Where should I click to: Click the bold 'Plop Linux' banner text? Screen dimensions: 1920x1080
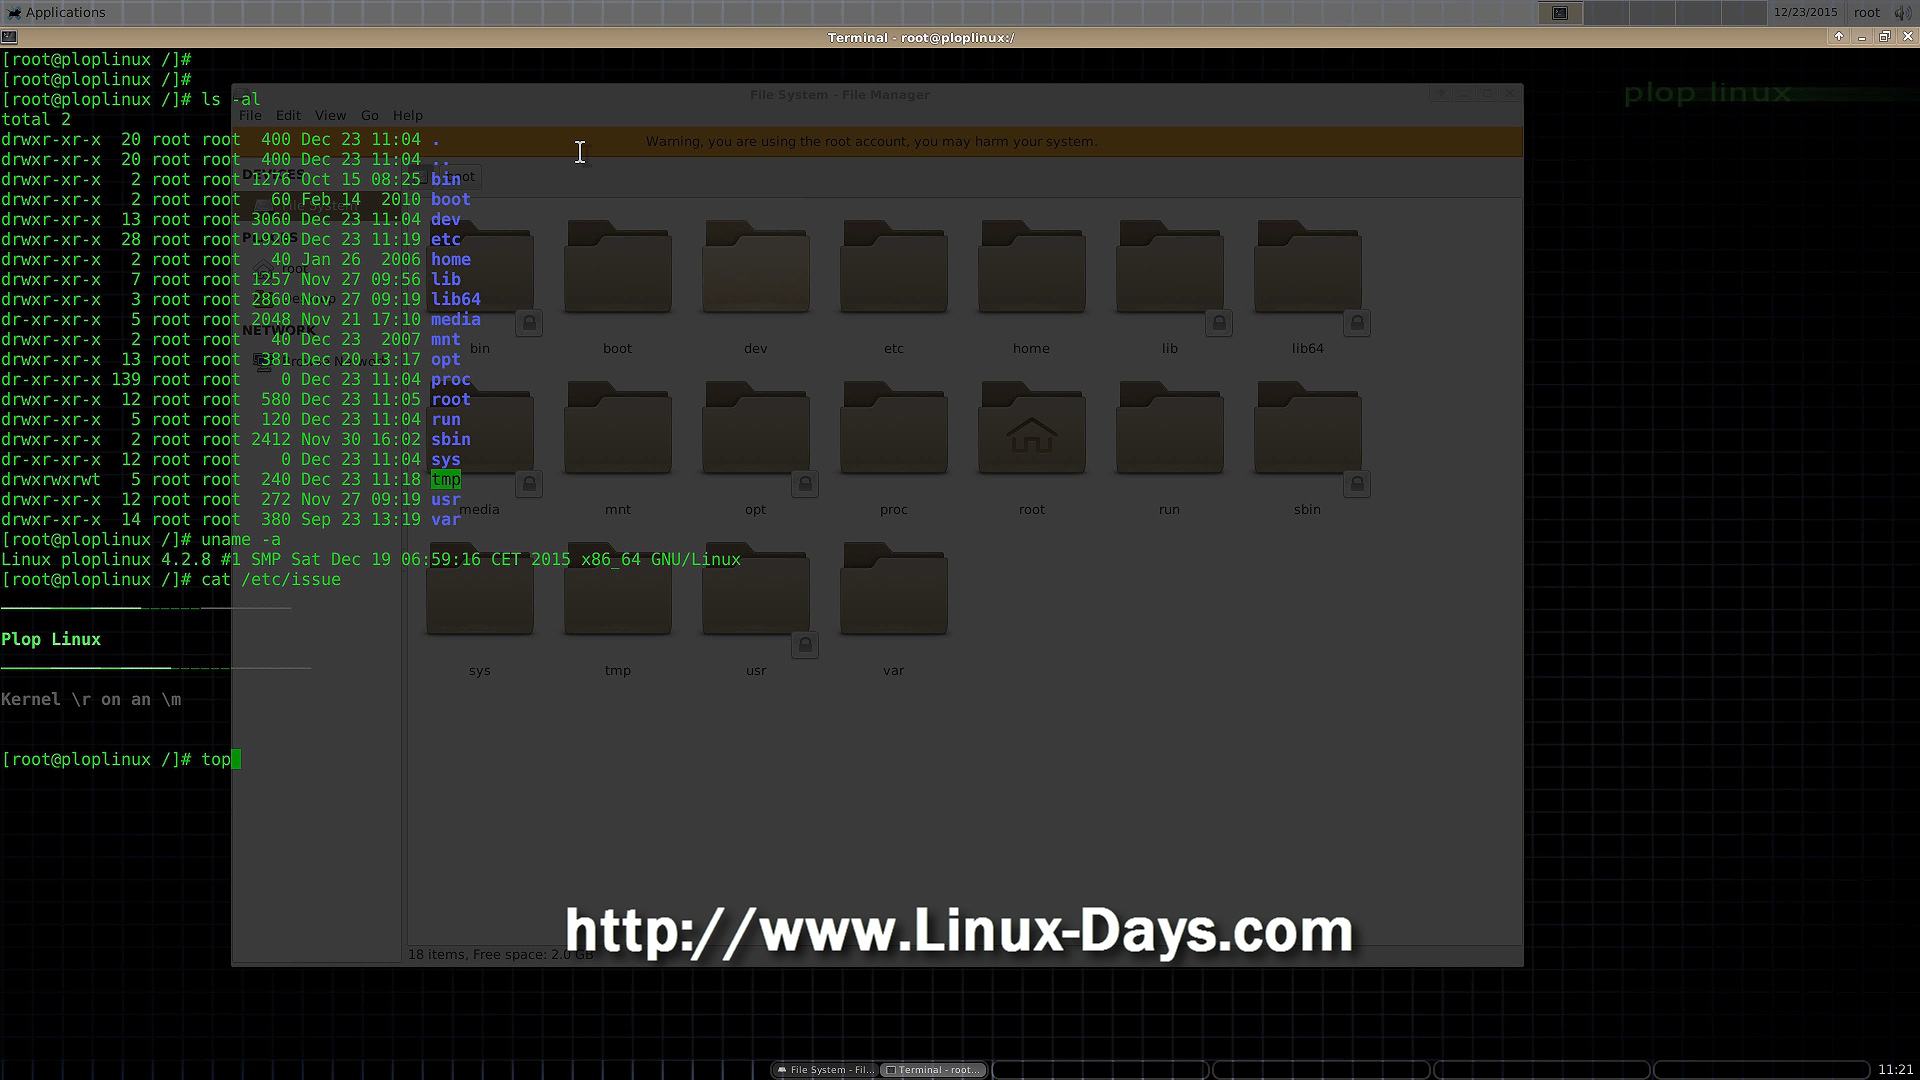coord(51,639)
